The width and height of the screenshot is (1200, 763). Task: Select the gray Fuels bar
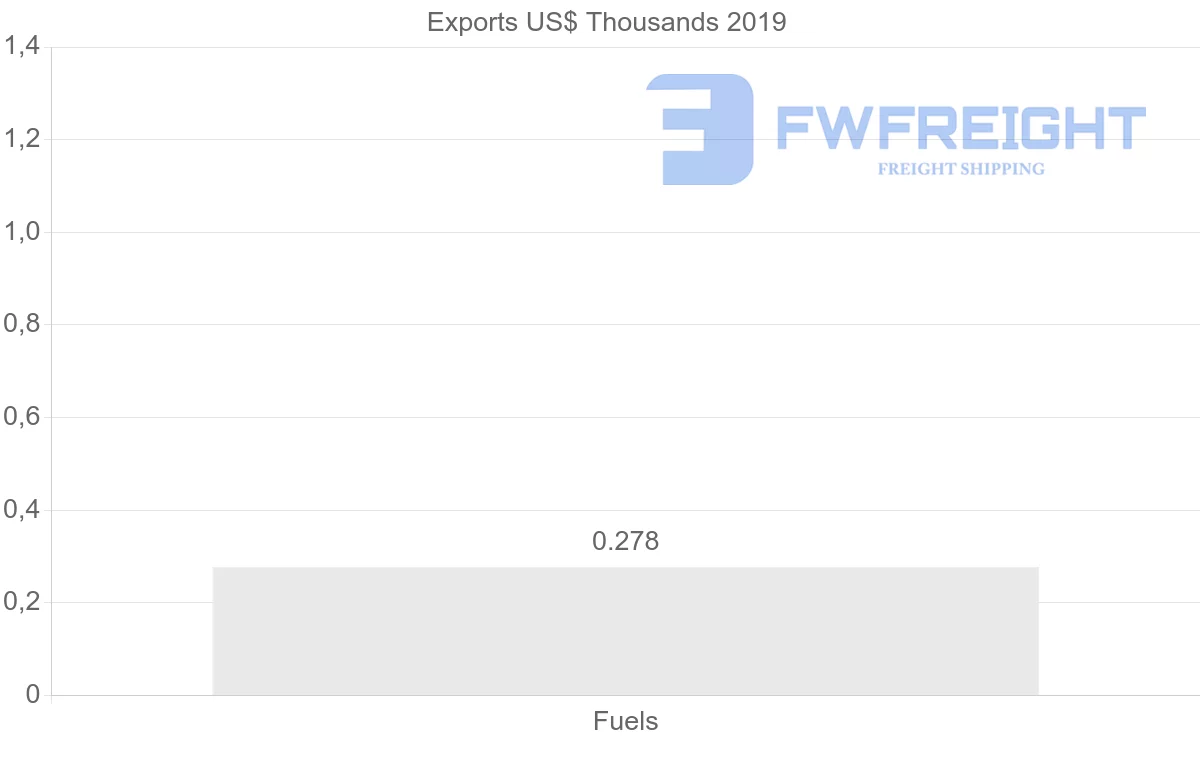[625, 631]
